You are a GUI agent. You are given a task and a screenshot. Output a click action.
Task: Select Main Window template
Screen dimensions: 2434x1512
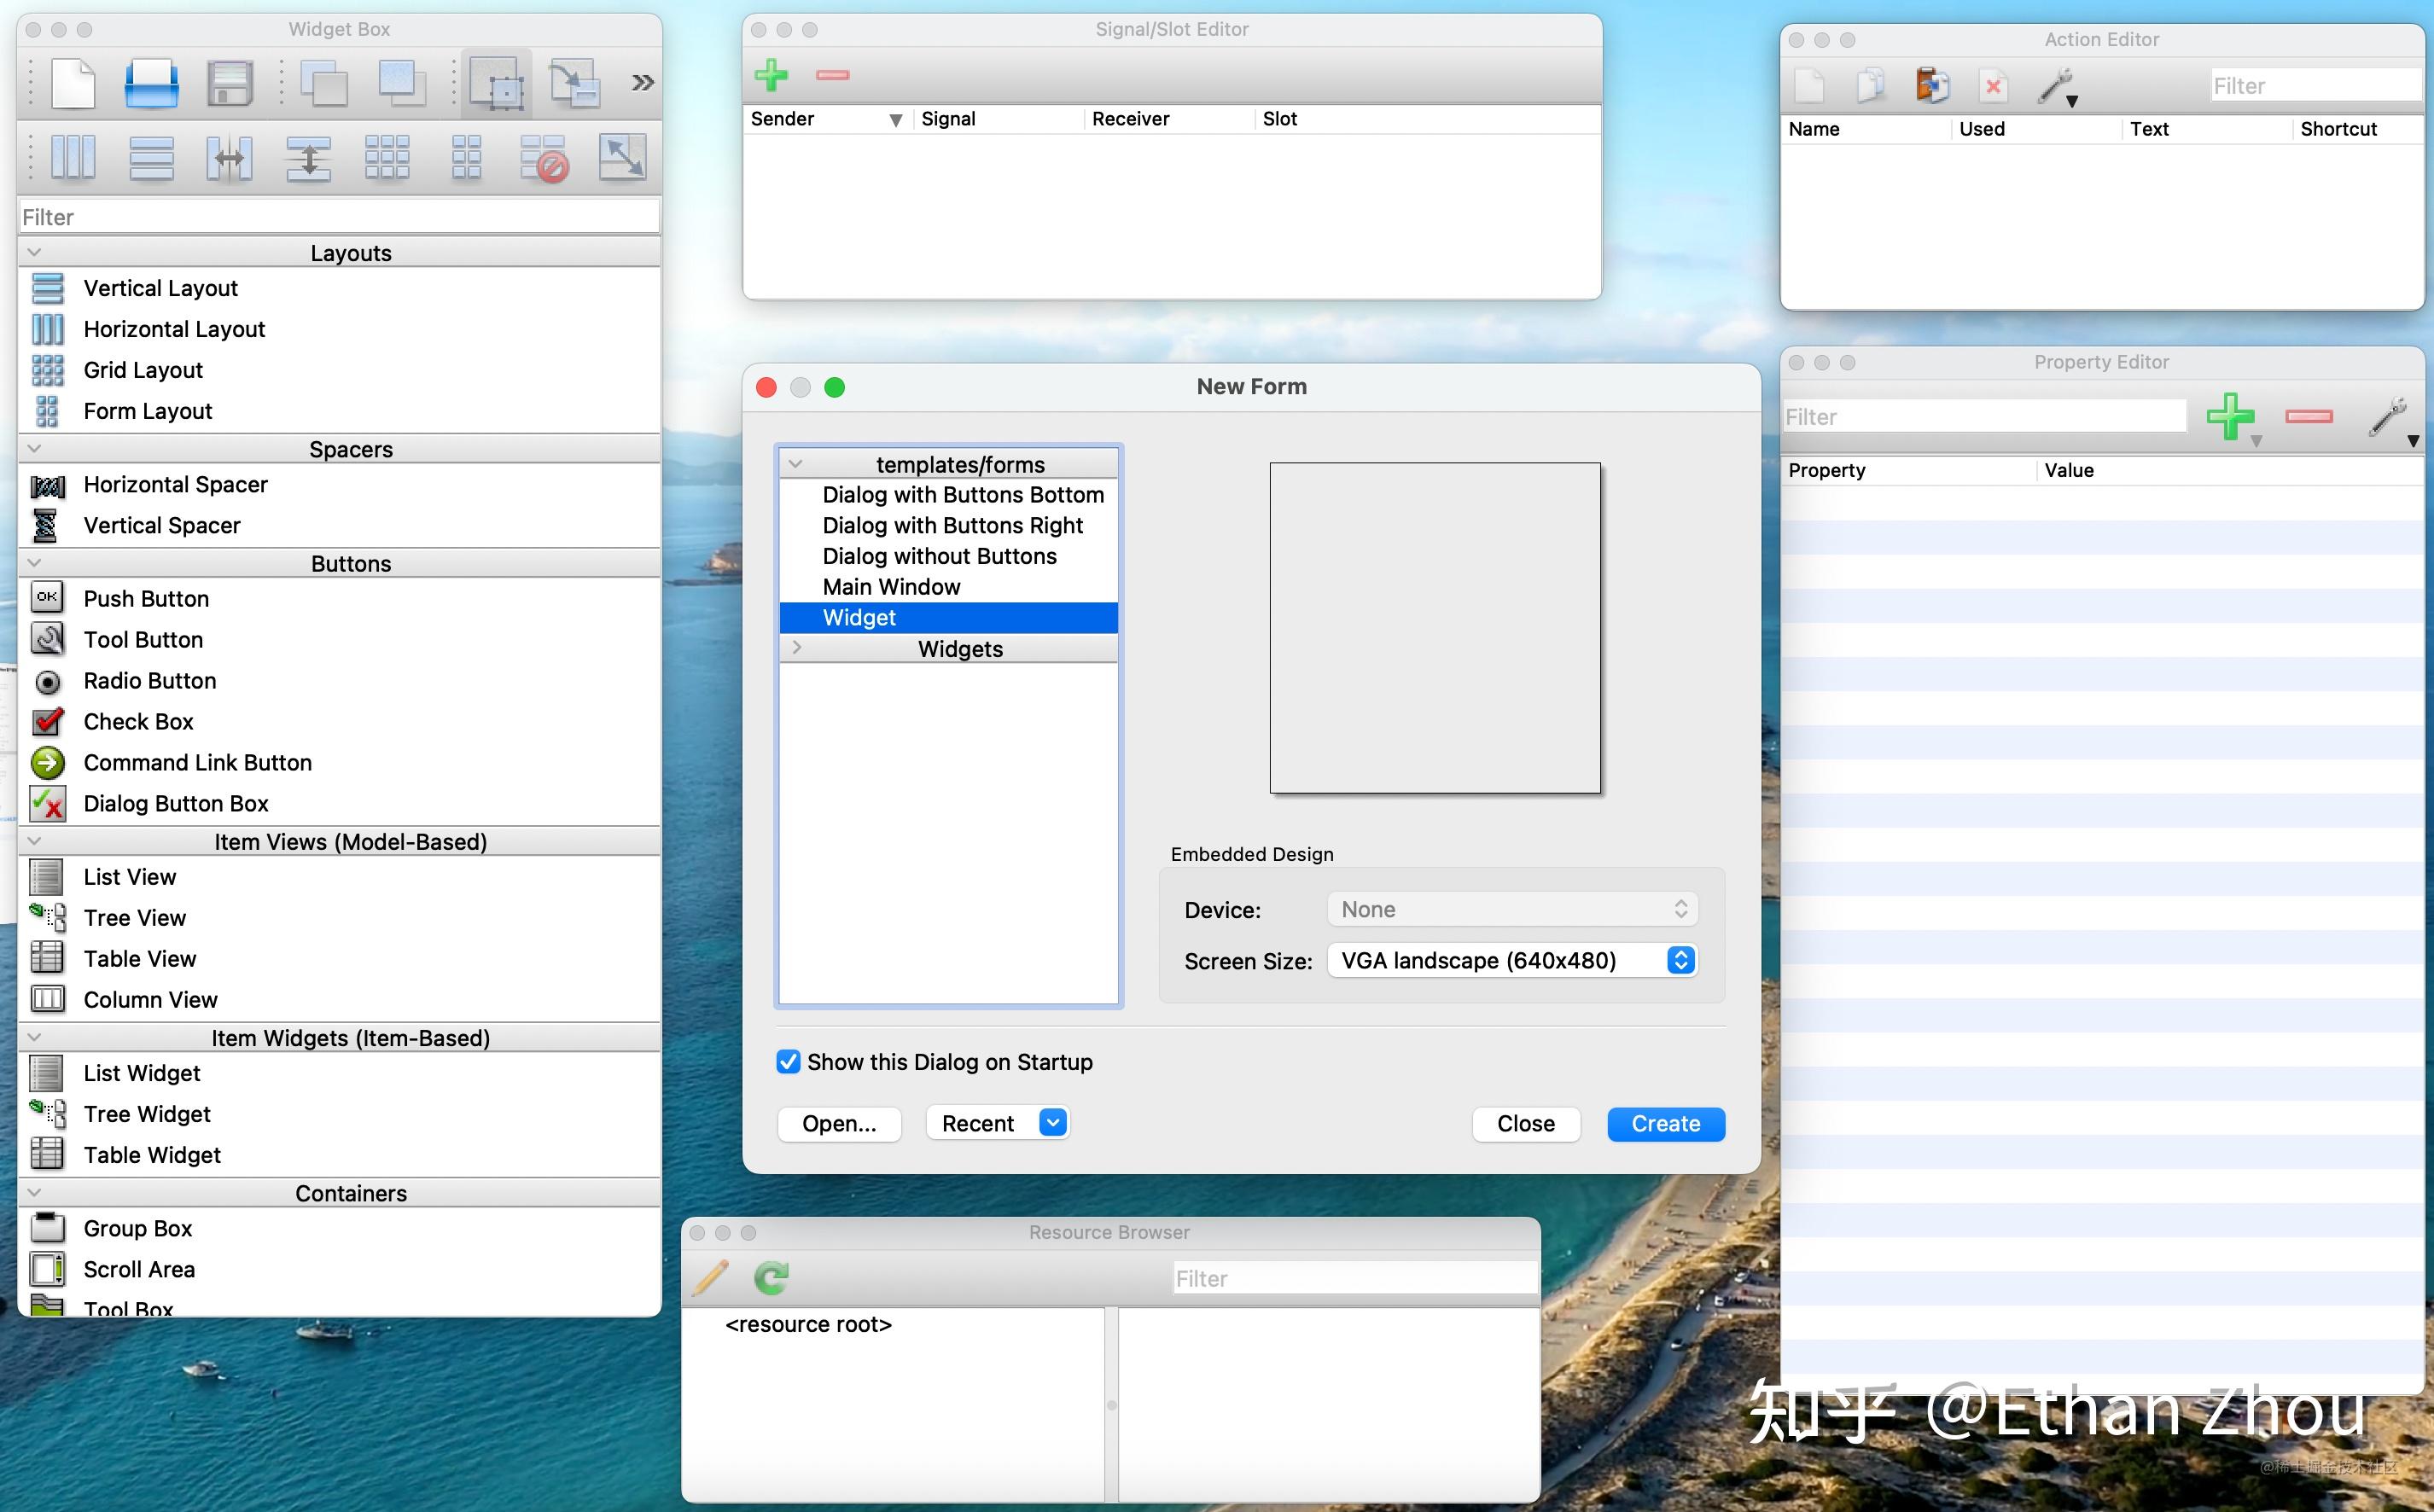click(x=890, y=587)
